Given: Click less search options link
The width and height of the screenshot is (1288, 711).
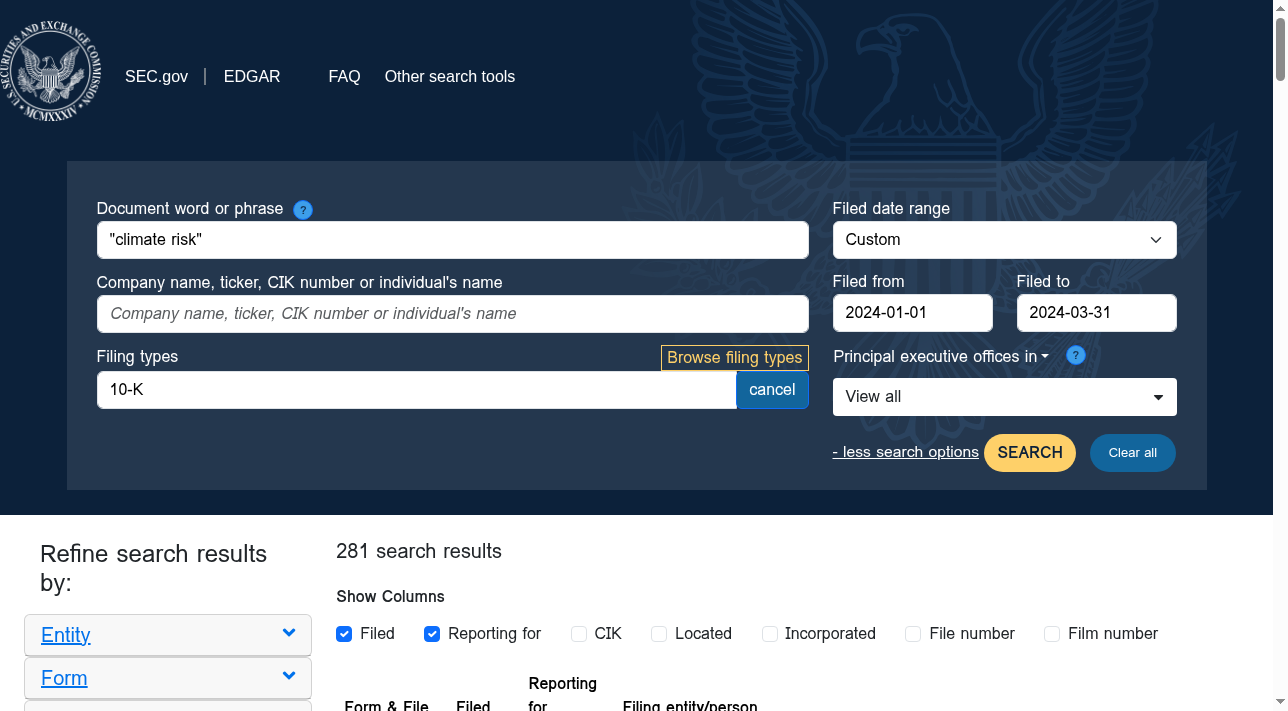Looking at the screenshot, I should pos(905,452).
